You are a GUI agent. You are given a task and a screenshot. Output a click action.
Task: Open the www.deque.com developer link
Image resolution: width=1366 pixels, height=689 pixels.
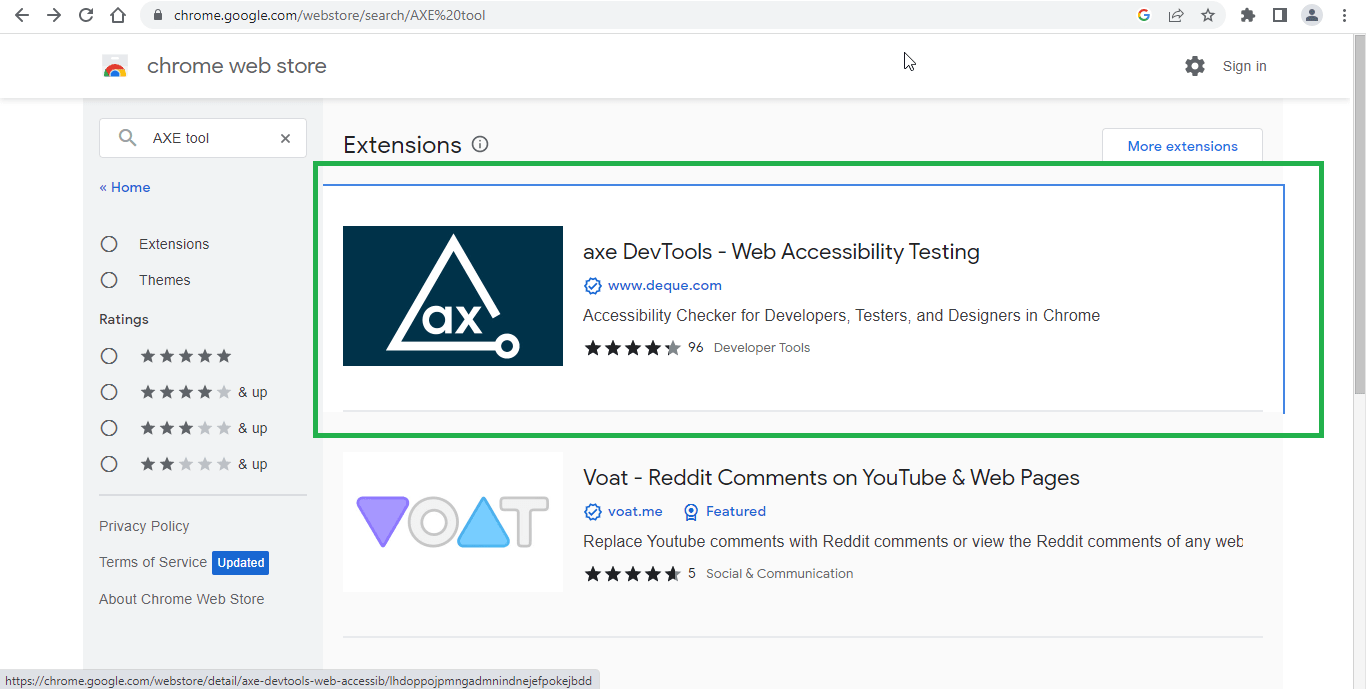click(664, 285)
